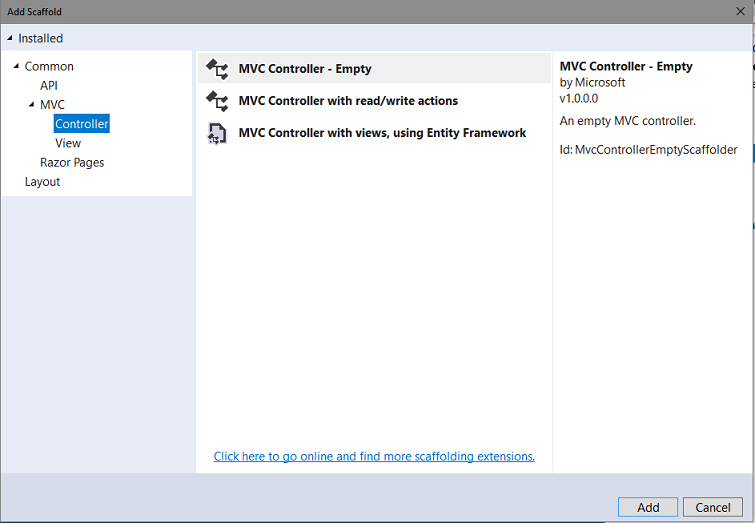Collapse the Common tree node arrow
755x523 pixels.
tap(16, 66)
